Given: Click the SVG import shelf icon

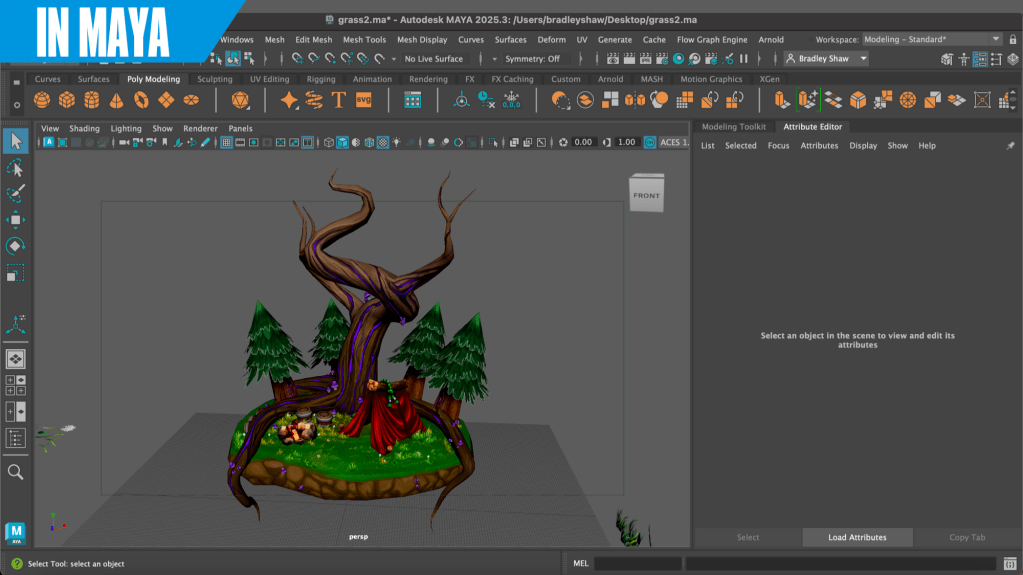Looking at the screenshot, I should tap(363, 100).
